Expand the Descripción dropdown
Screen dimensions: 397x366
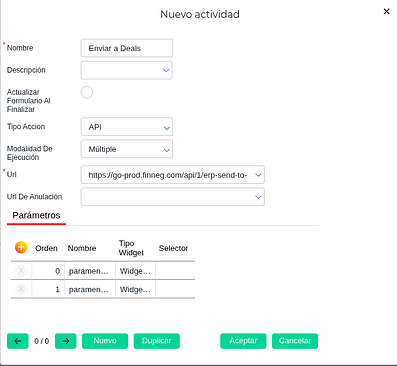click(166, 70)
